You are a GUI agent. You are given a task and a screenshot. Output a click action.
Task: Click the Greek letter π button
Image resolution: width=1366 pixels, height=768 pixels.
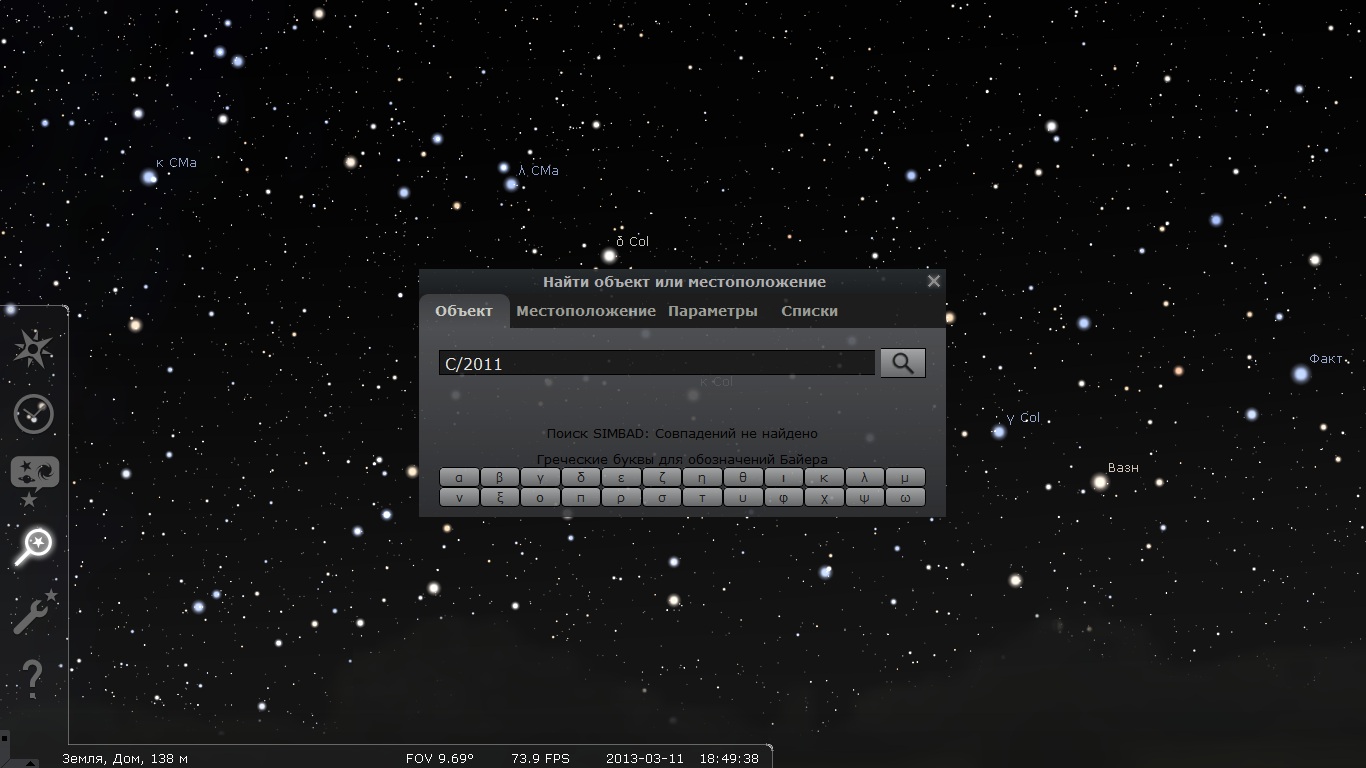click(x=580, y=497)
